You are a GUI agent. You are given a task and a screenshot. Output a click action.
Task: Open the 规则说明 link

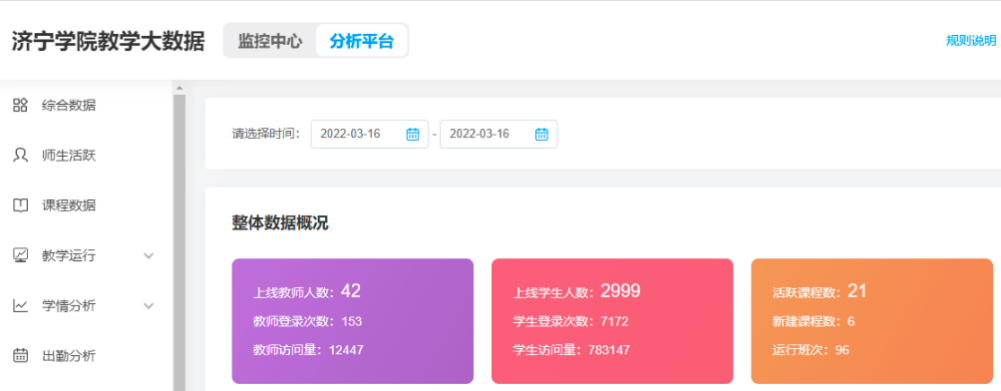coord(971,41)
